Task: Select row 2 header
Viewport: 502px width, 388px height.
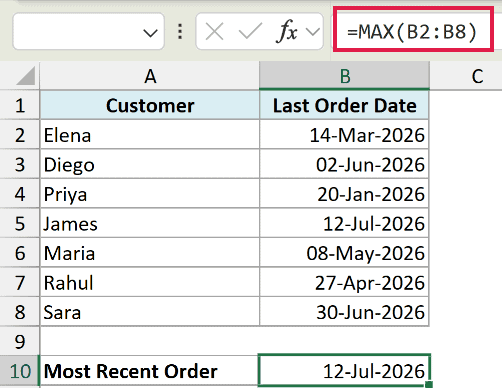Action: (20, 135)
